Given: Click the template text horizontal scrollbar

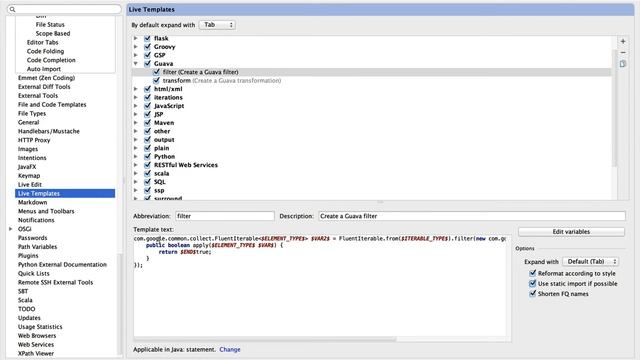Looking at the screenshot, I should (264, 339).
